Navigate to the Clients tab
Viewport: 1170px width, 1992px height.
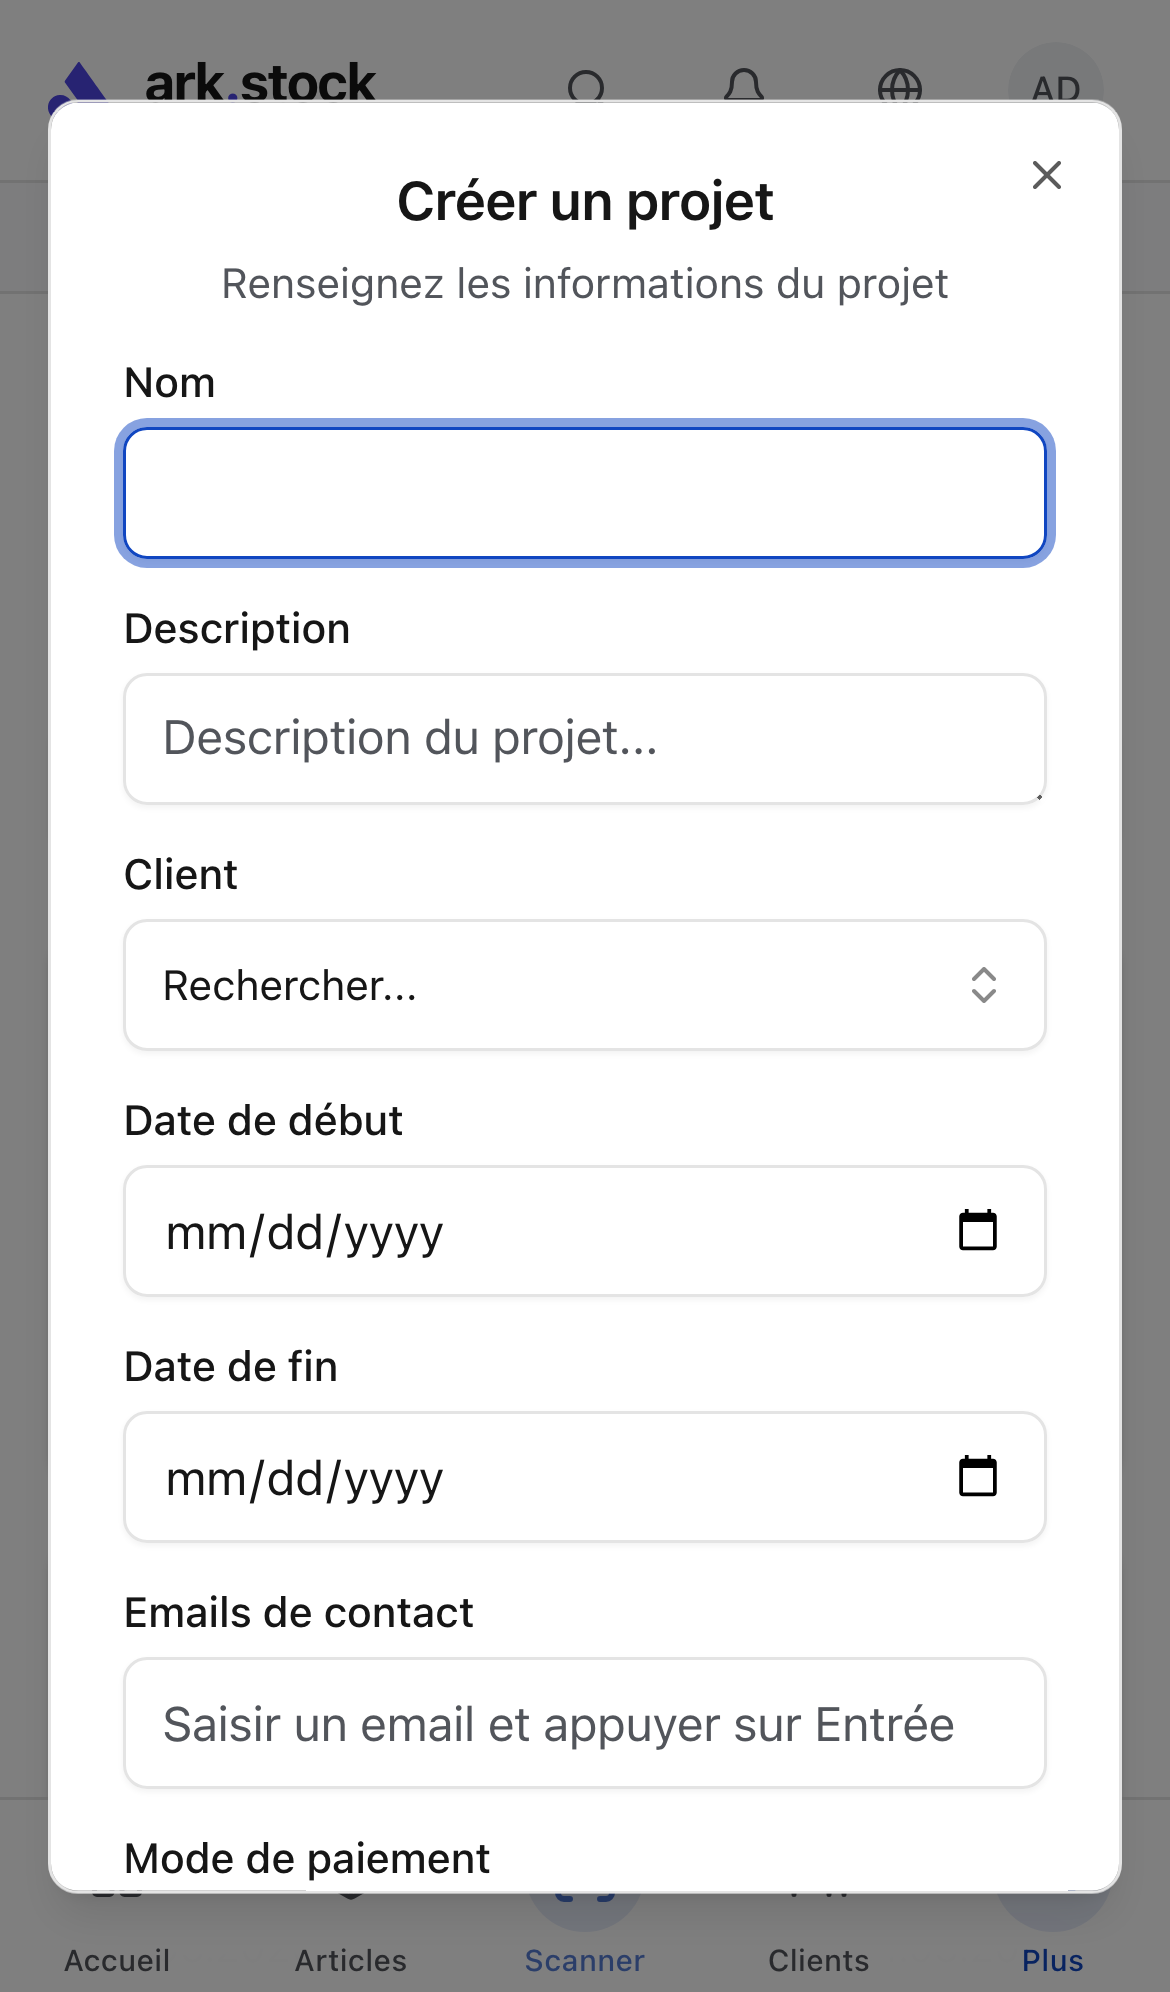click(818, 1959)
